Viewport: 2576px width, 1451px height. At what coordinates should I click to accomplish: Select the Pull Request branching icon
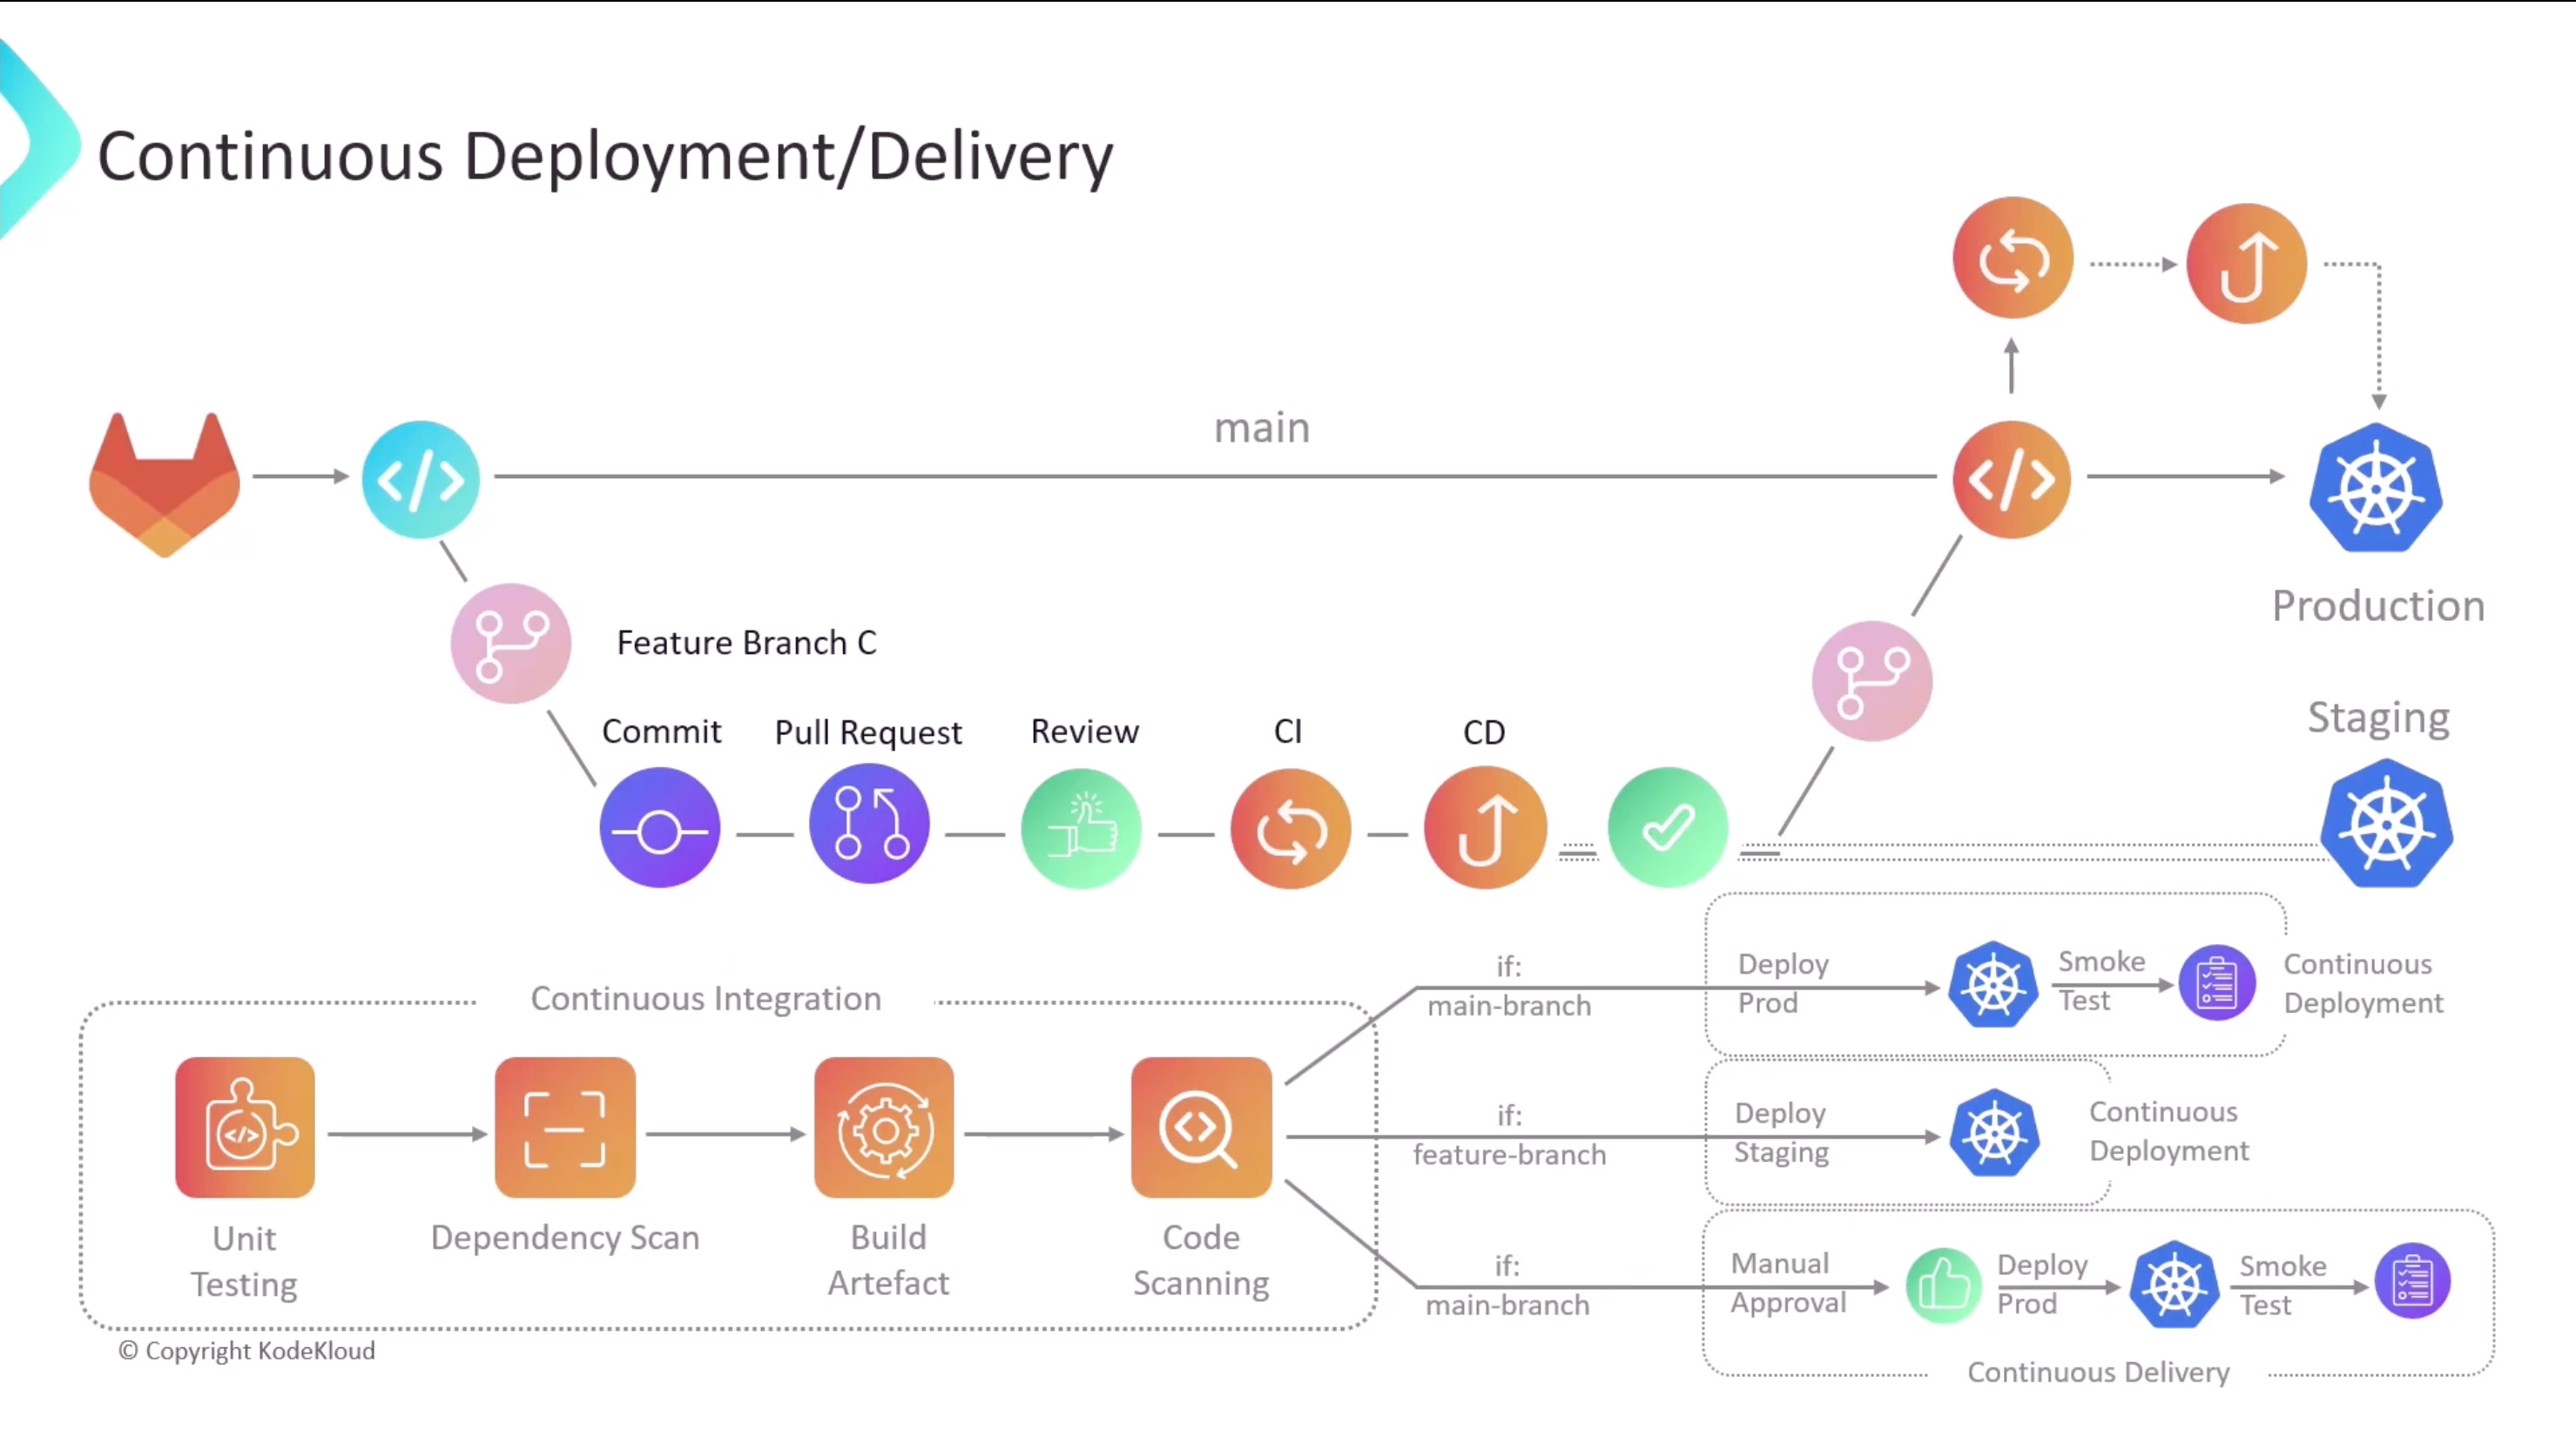tap(869, 825)
